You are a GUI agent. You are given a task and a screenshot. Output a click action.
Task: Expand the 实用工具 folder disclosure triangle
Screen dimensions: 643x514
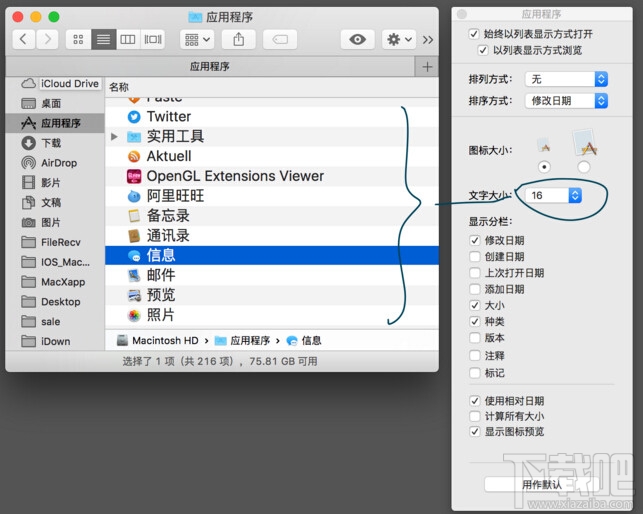point(114,136)
